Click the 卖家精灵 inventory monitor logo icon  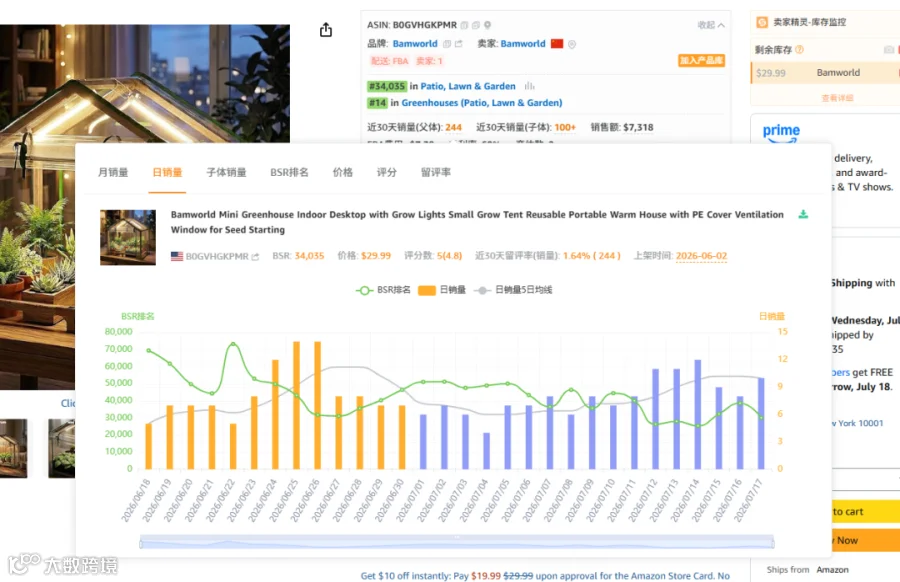[762, 22]
